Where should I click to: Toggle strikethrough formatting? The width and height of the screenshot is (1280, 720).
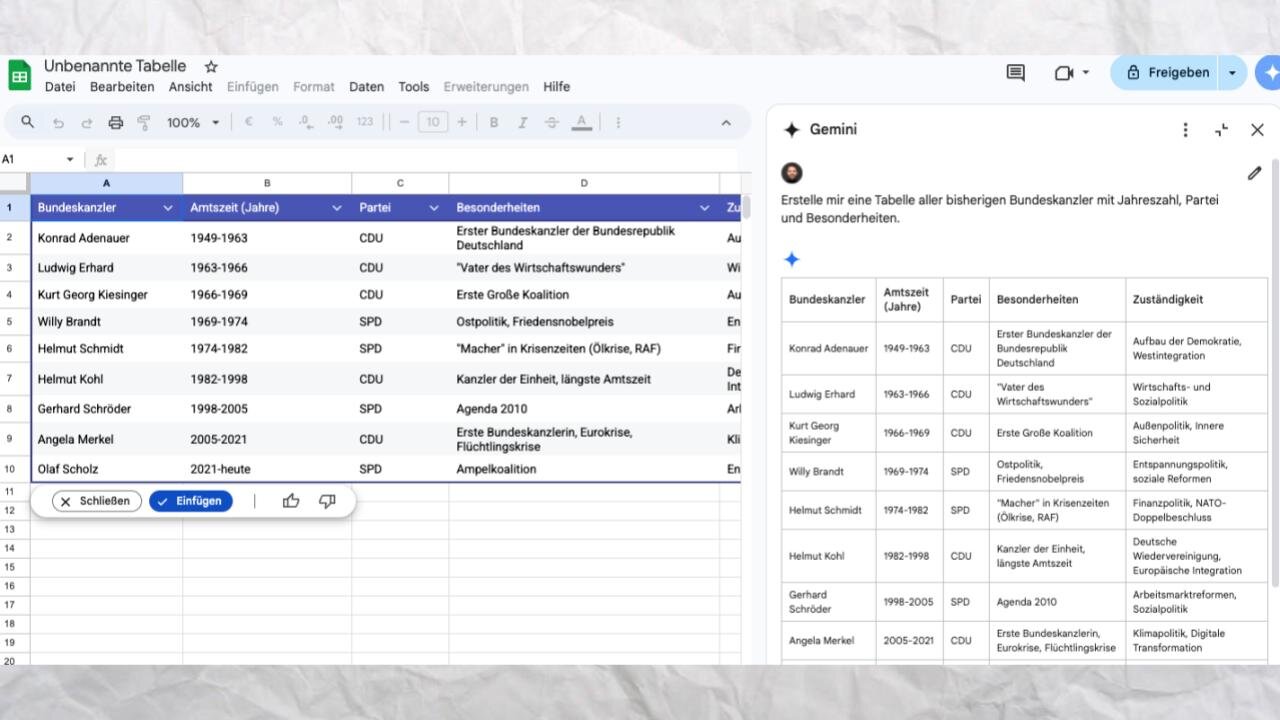click(x=551, y=122)
